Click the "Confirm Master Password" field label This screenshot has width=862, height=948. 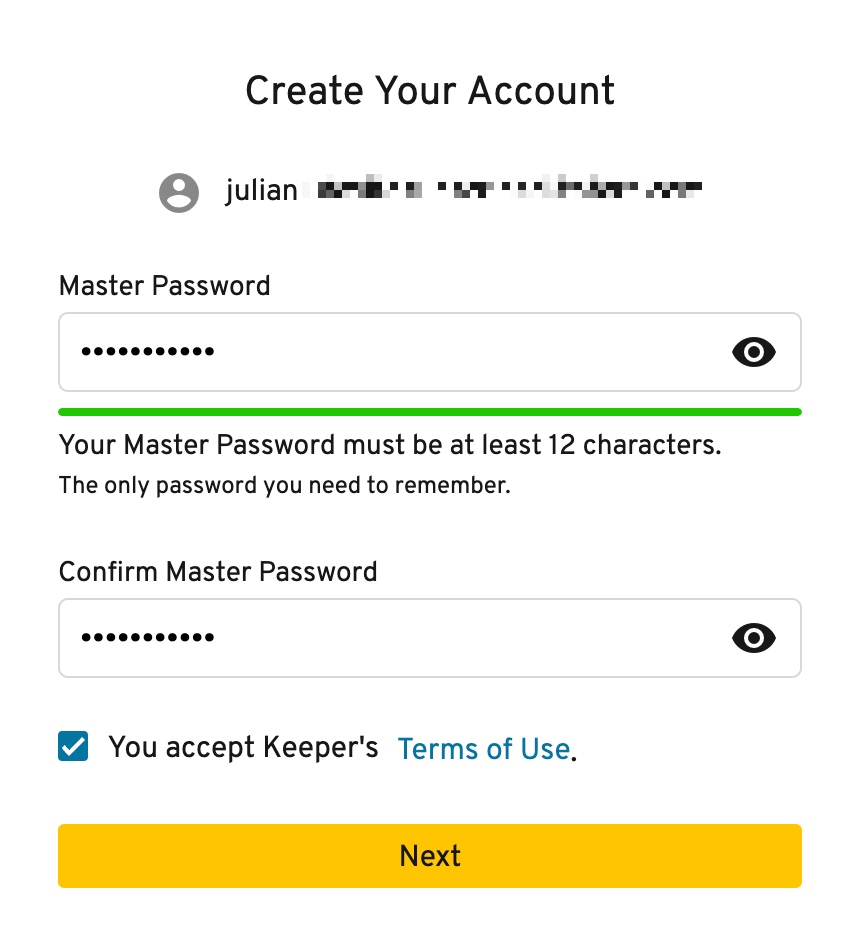[218, 571]
